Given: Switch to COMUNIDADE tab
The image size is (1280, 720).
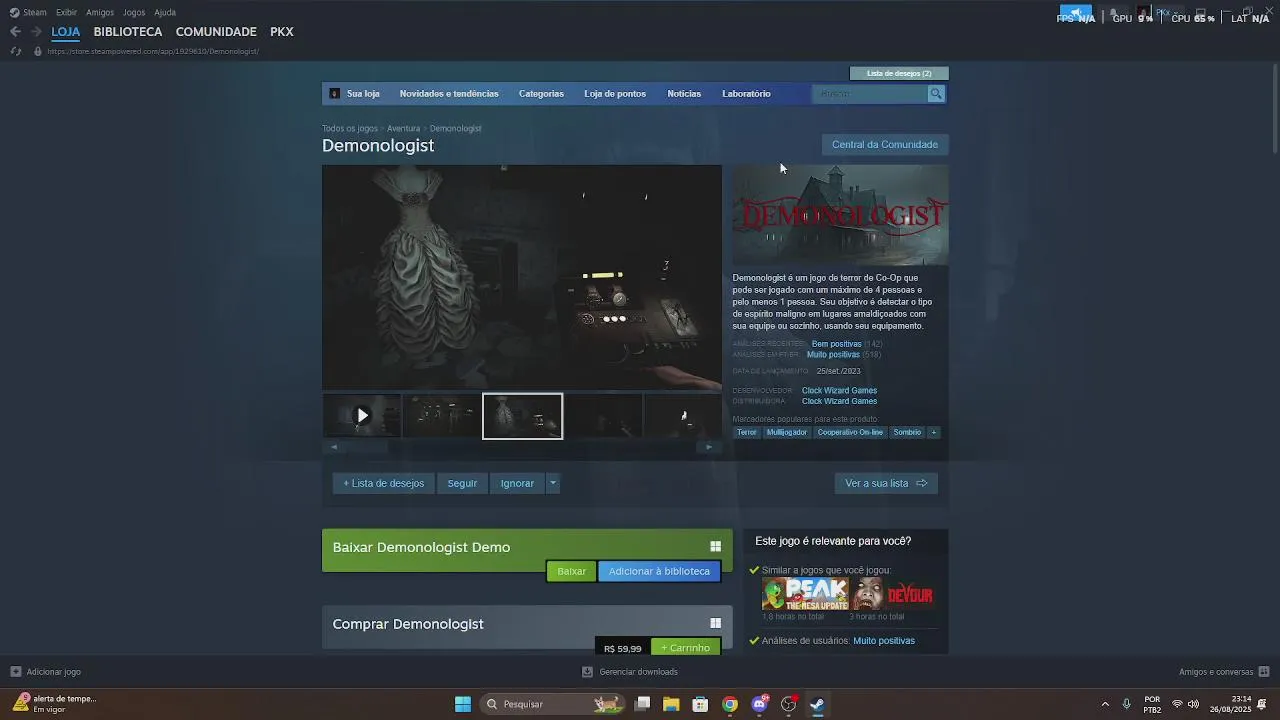Looking at the screenshot, I should pyautogui.click(x=216, y=32).
